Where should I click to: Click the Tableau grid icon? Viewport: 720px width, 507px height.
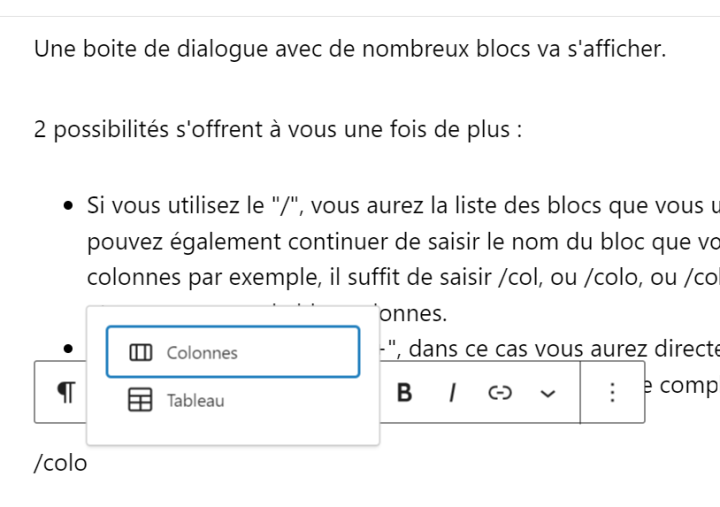pos(140,400)
